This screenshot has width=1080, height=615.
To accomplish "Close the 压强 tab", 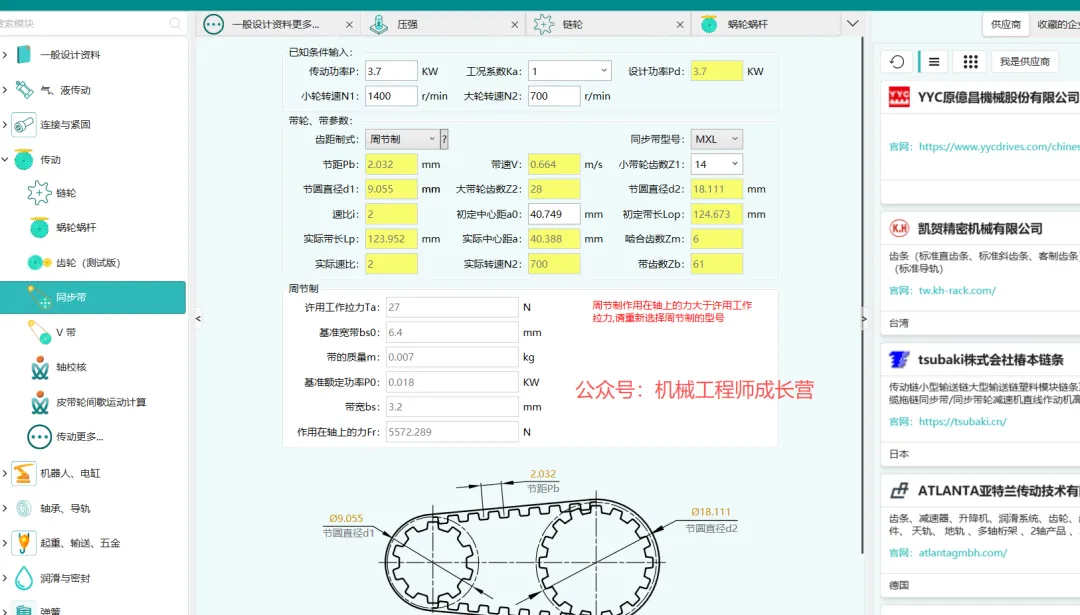I will 515,25.
